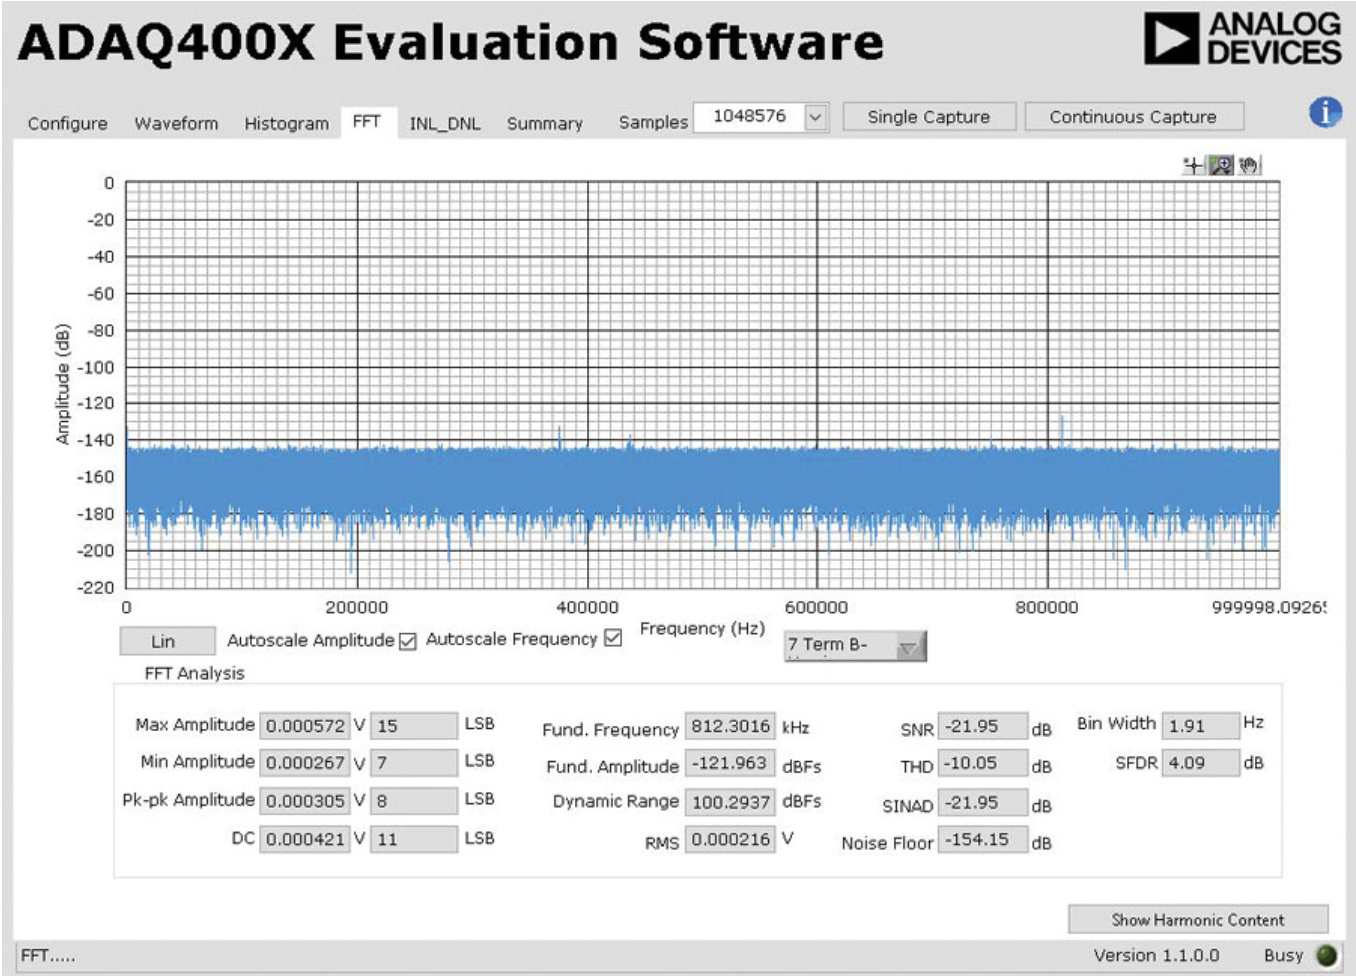Select the pan hand graph tool

[x=1248, y=165]
